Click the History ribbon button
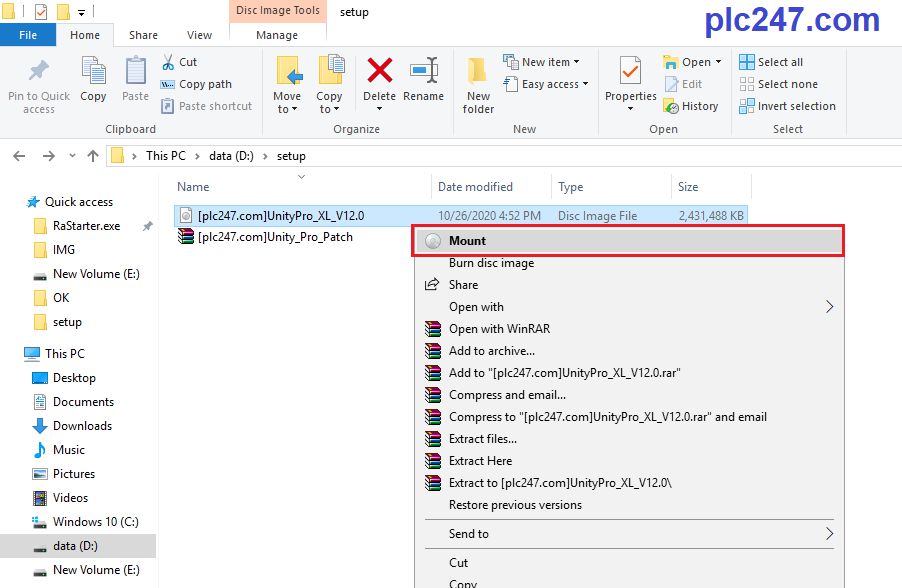This screenshot has width=902, height=588. [x=691, y=106]
